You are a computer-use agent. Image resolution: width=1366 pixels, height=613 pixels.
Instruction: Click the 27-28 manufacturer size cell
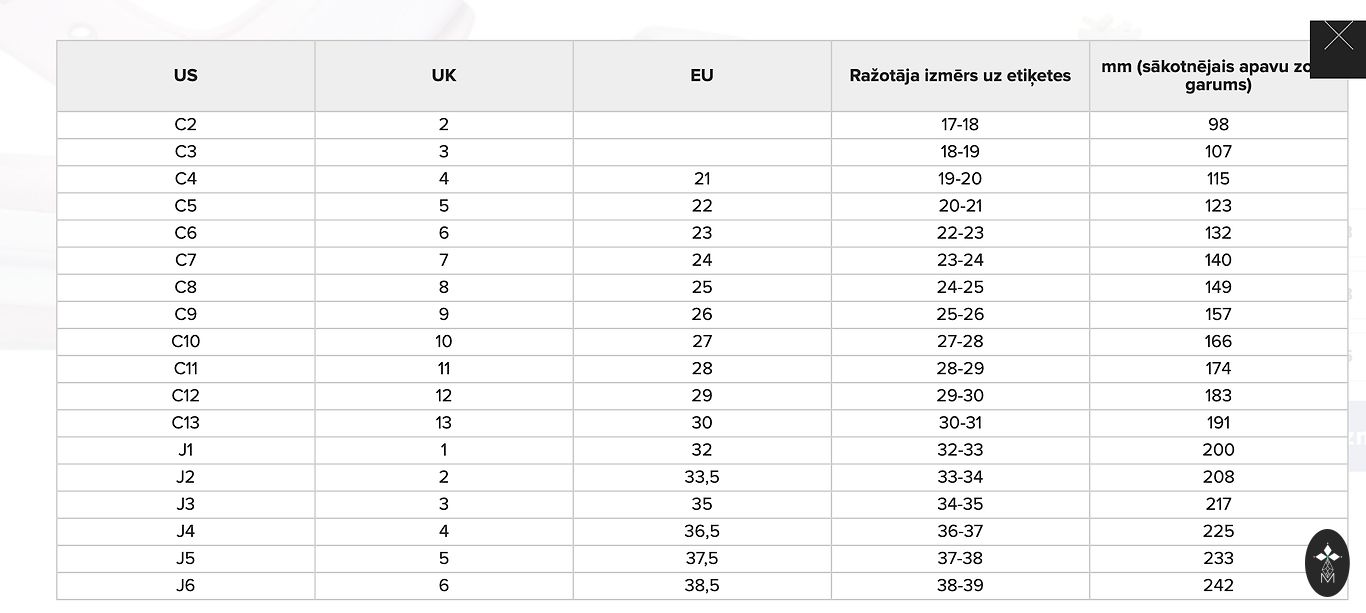pyautogui.click(x=960, y=342)
